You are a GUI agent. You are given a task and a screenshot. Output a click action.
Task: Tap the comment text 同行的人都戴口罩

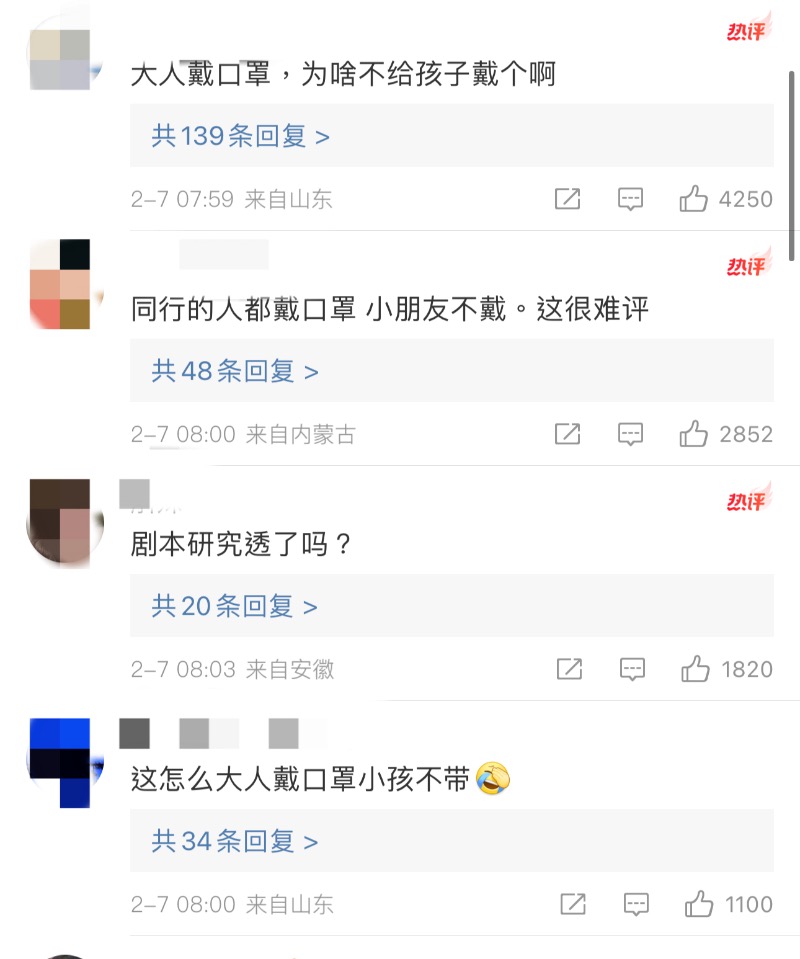[x=243, y=309]
